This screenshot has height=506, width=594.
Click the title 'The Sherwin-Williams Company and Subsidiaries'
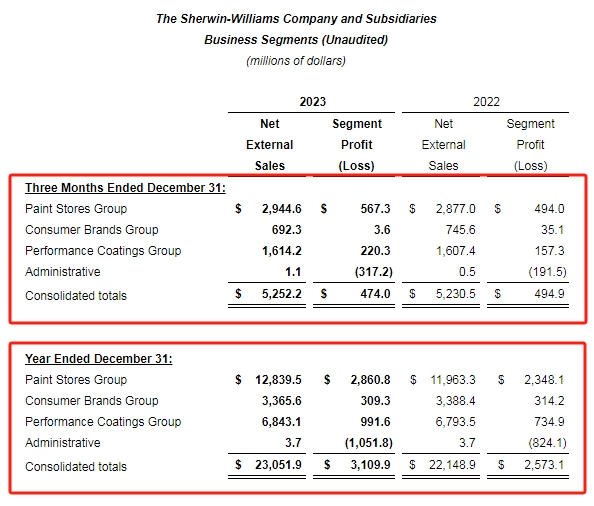(296, 19)
